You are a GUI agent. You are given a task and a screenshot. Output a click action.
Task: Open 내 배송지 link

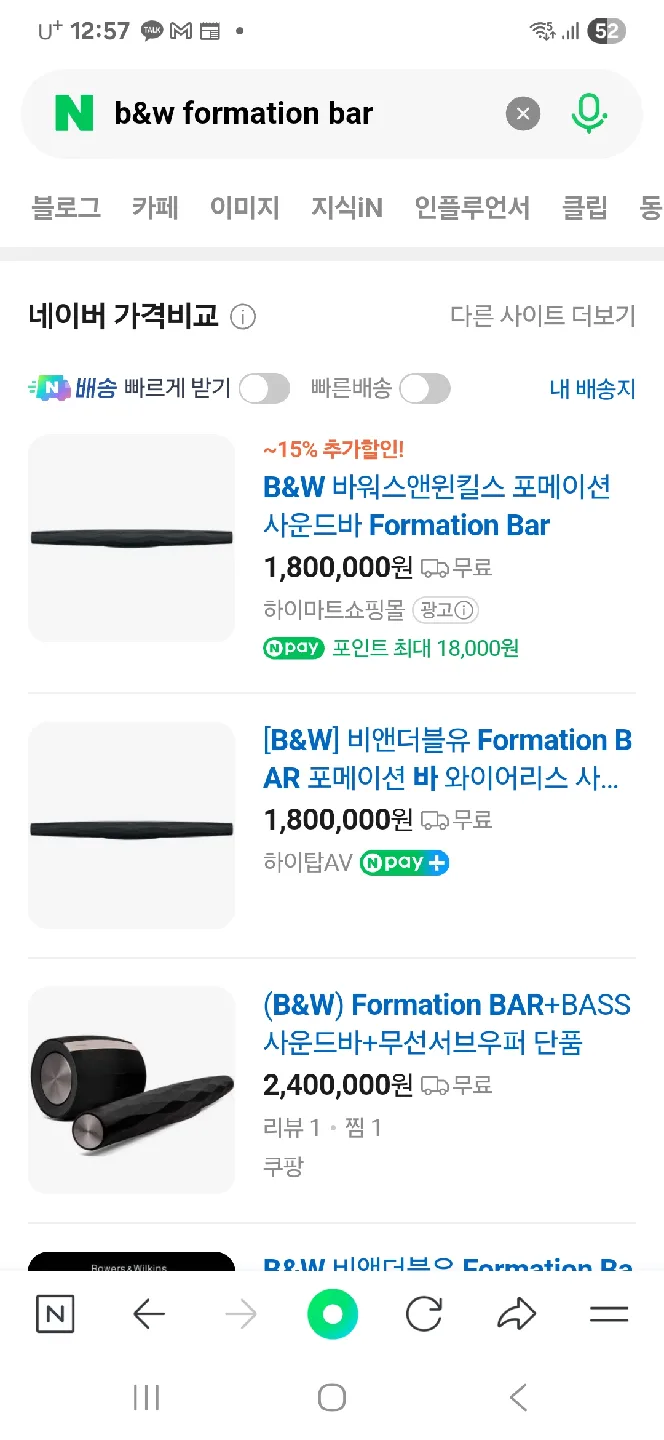[x=592, y=389]
